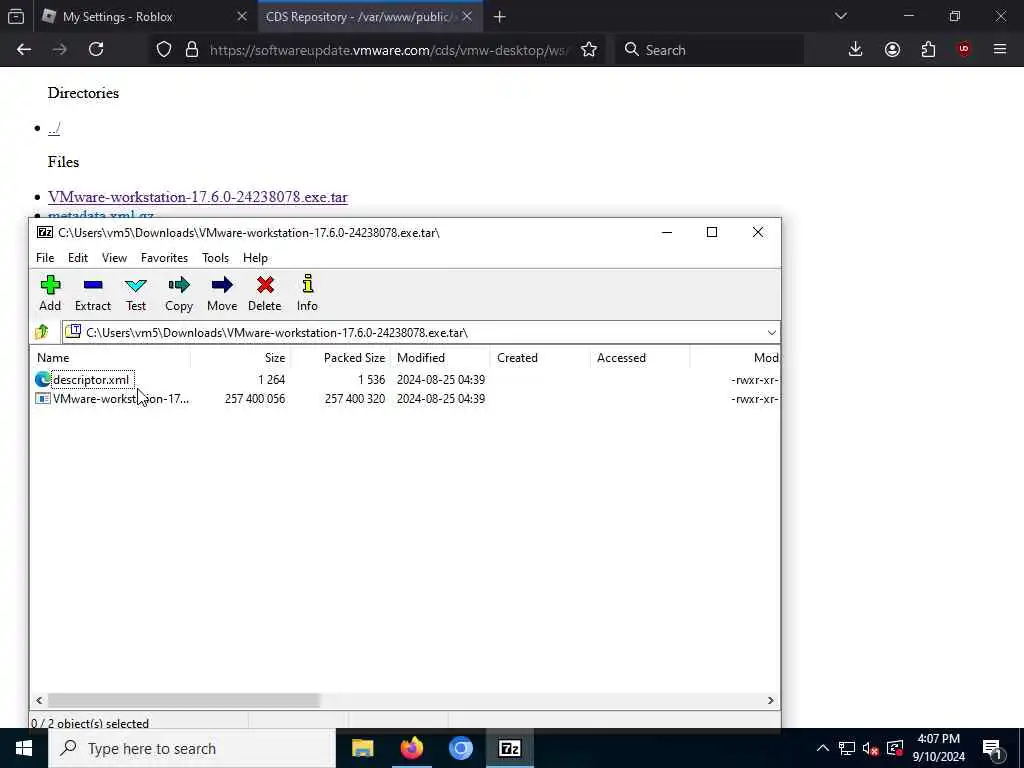Close the My Settings - Roblox tab
Screen dimensions: 1024x768
pos(242,16)
